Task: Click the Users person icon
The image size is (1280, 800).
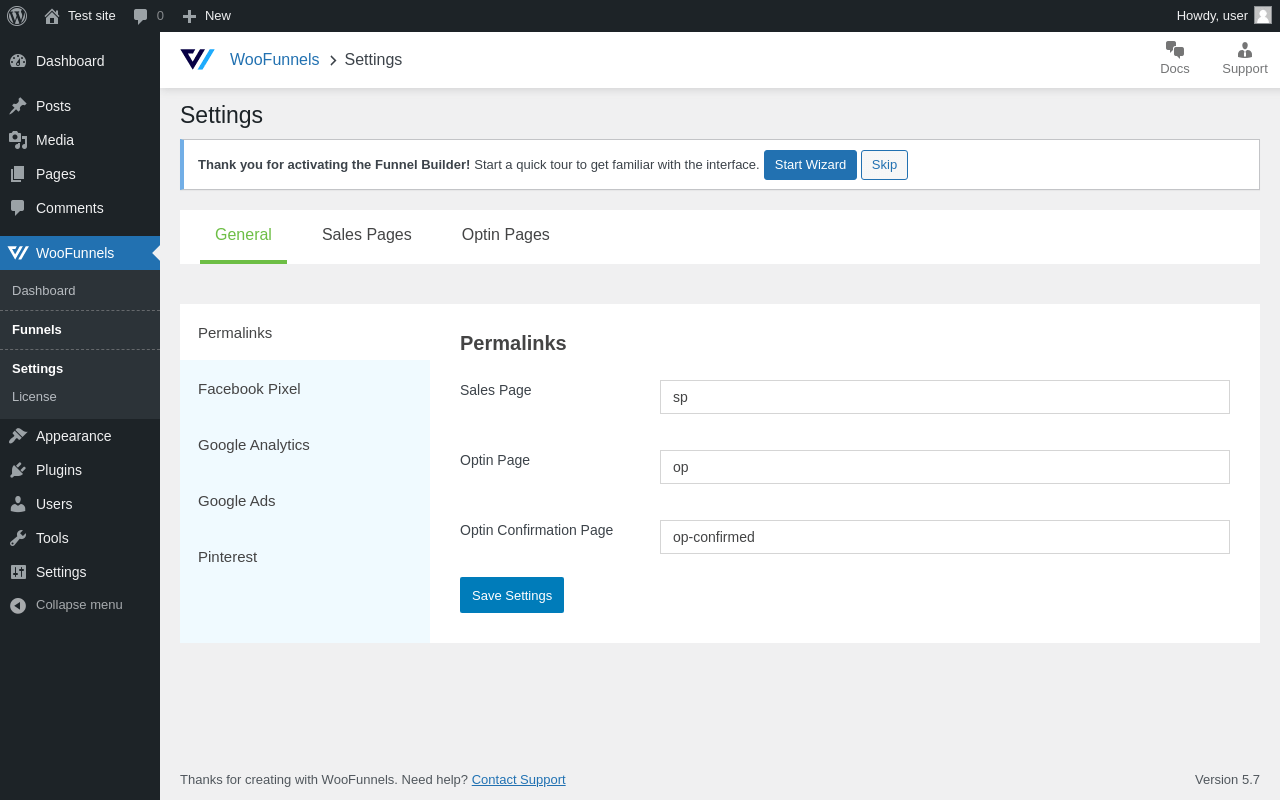Action: coord(18,504)
